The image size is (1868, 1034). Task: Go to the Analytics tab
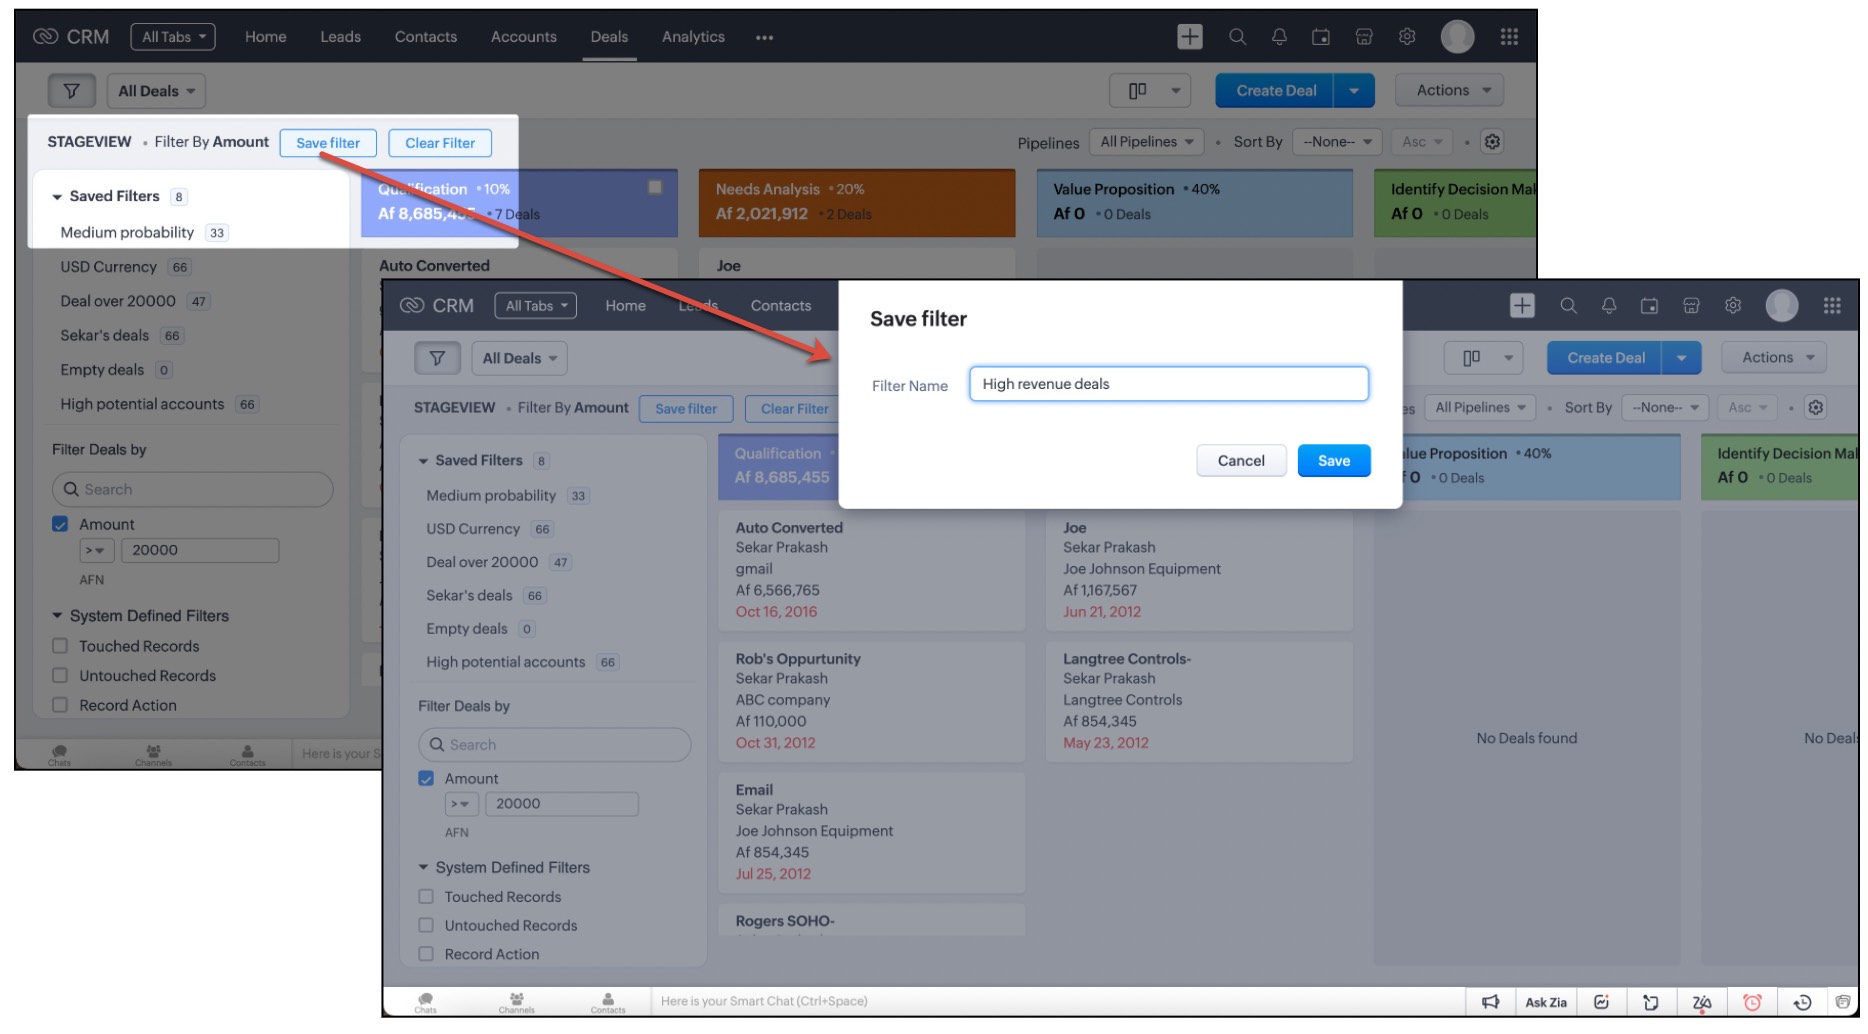tap(693, 37)
